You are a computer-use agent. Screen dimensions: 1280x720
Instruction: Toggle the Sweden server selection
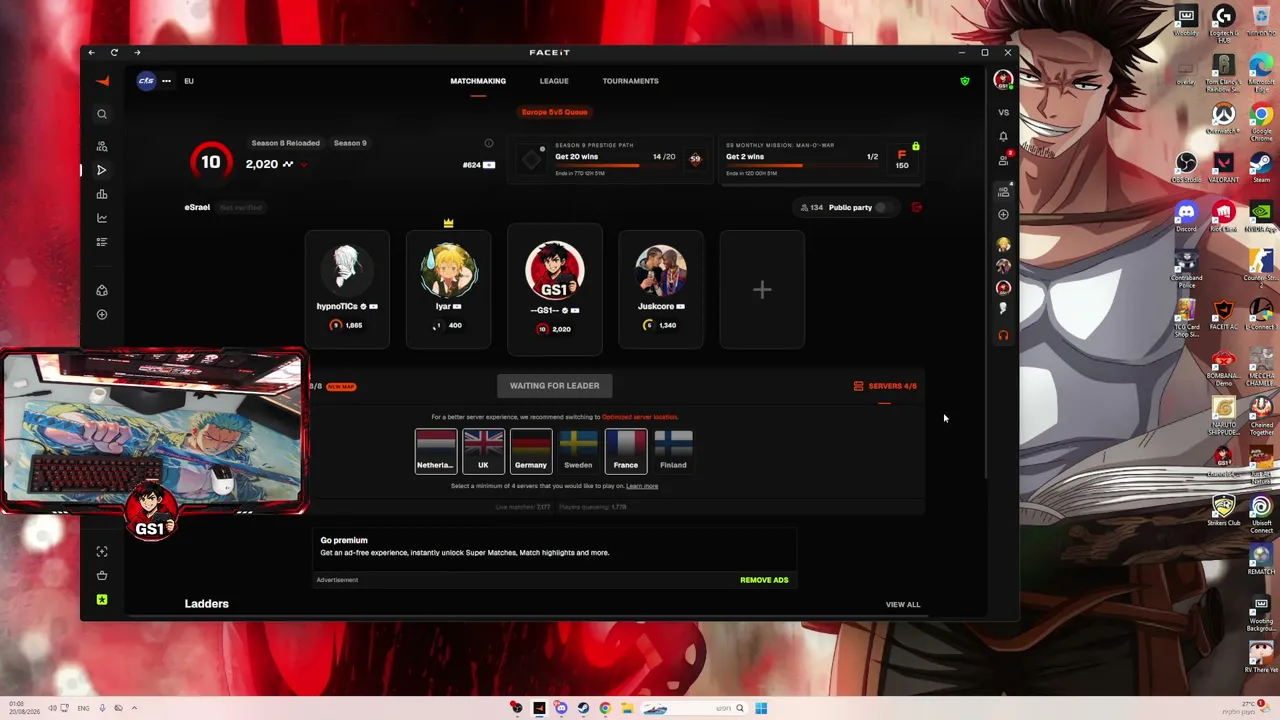(x=578, y=450)
